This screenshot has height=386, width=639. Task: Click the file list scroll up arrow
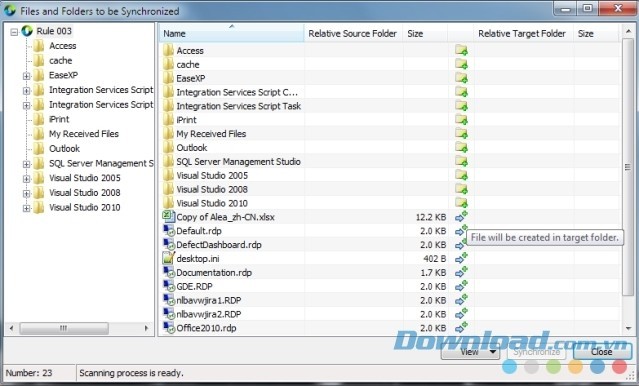[x=628, y=31]
